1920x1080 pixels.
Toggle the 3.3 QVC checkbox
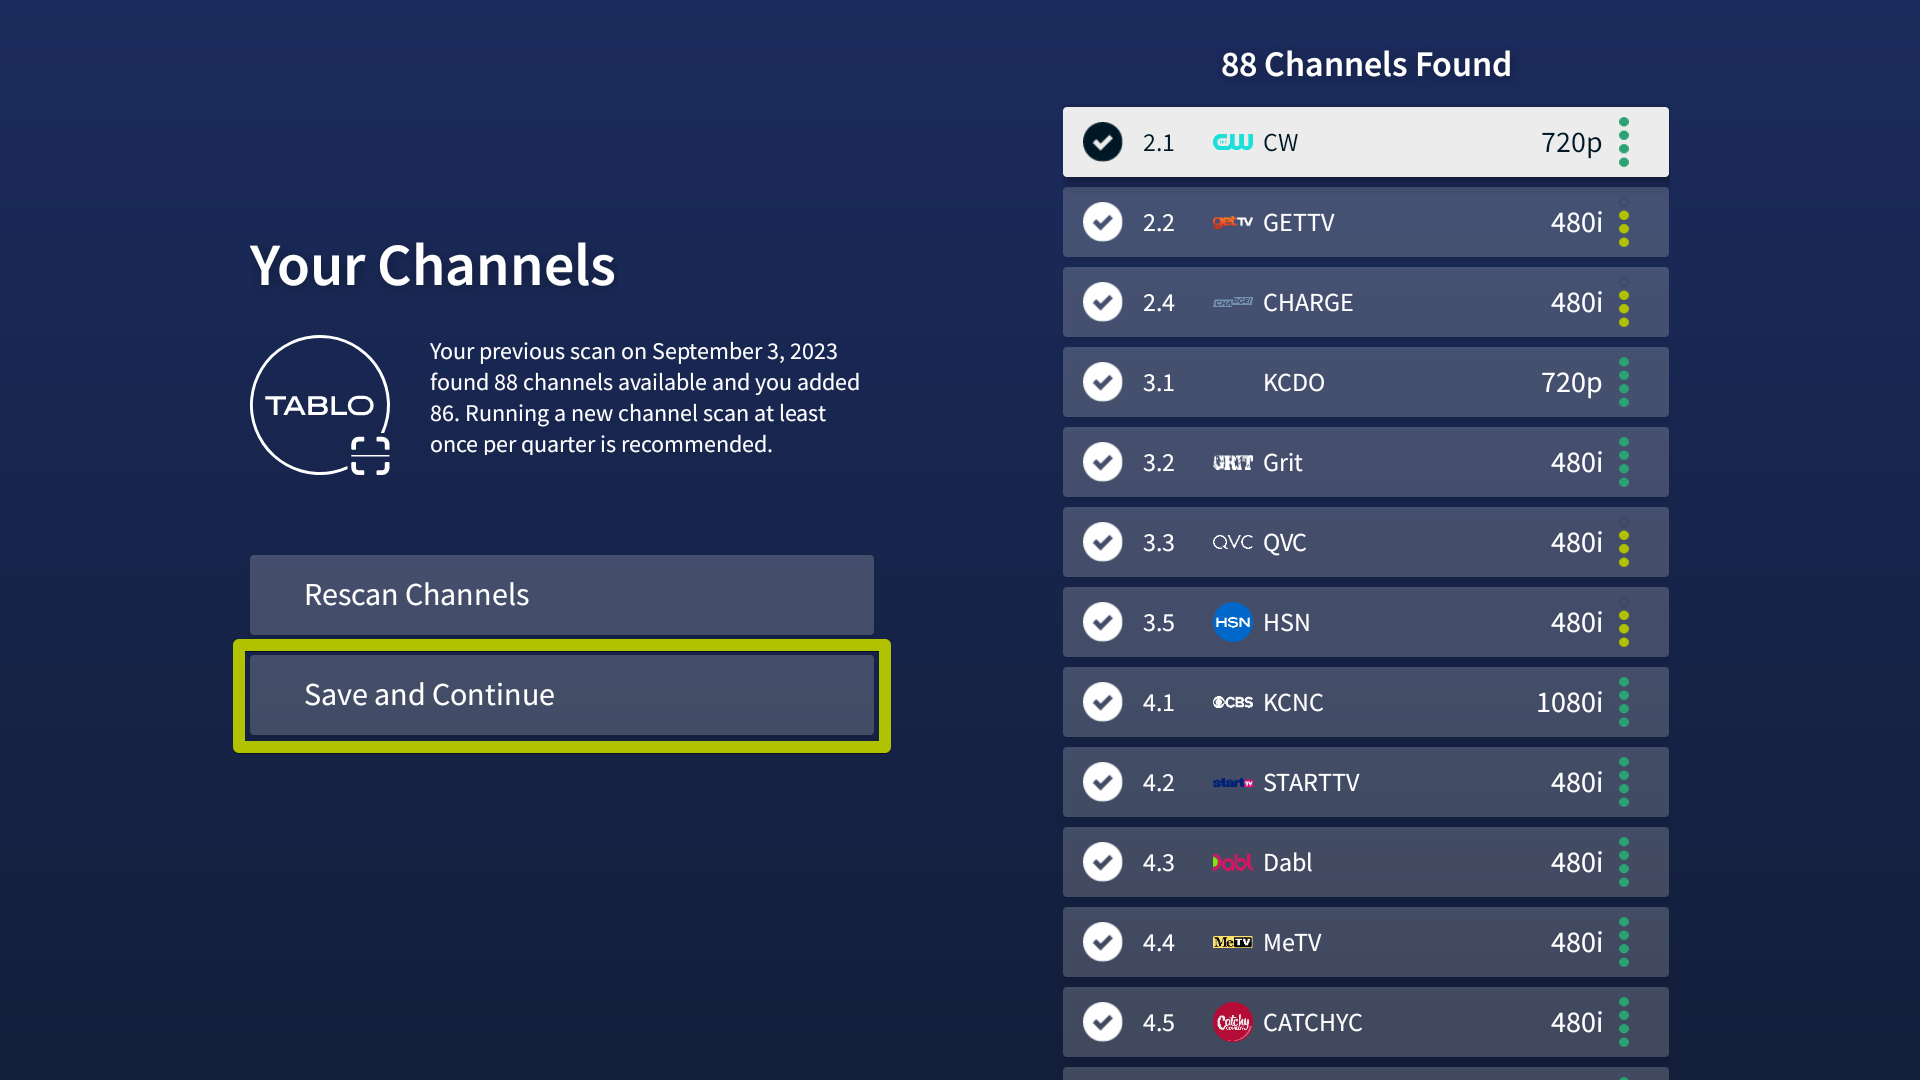tap(1102, 542)
